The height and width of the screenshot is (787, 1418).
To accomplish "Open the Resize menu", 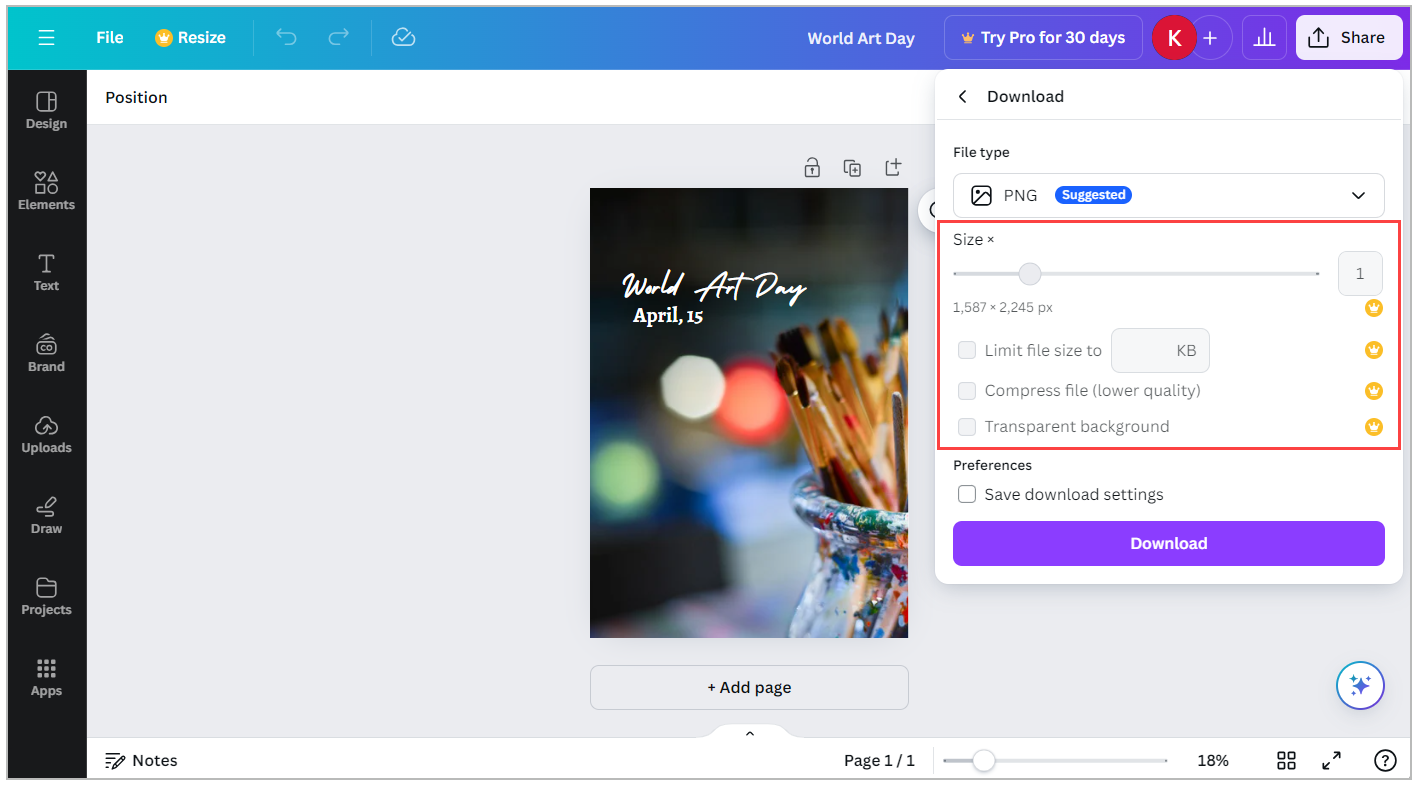I will 190,37.
